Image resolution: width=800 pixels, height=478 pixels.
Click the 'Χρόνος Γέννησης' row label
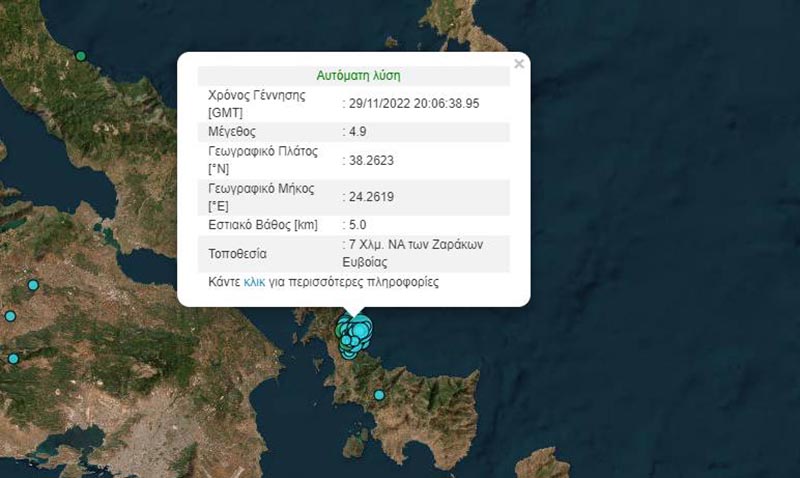[x=256, y=95]
